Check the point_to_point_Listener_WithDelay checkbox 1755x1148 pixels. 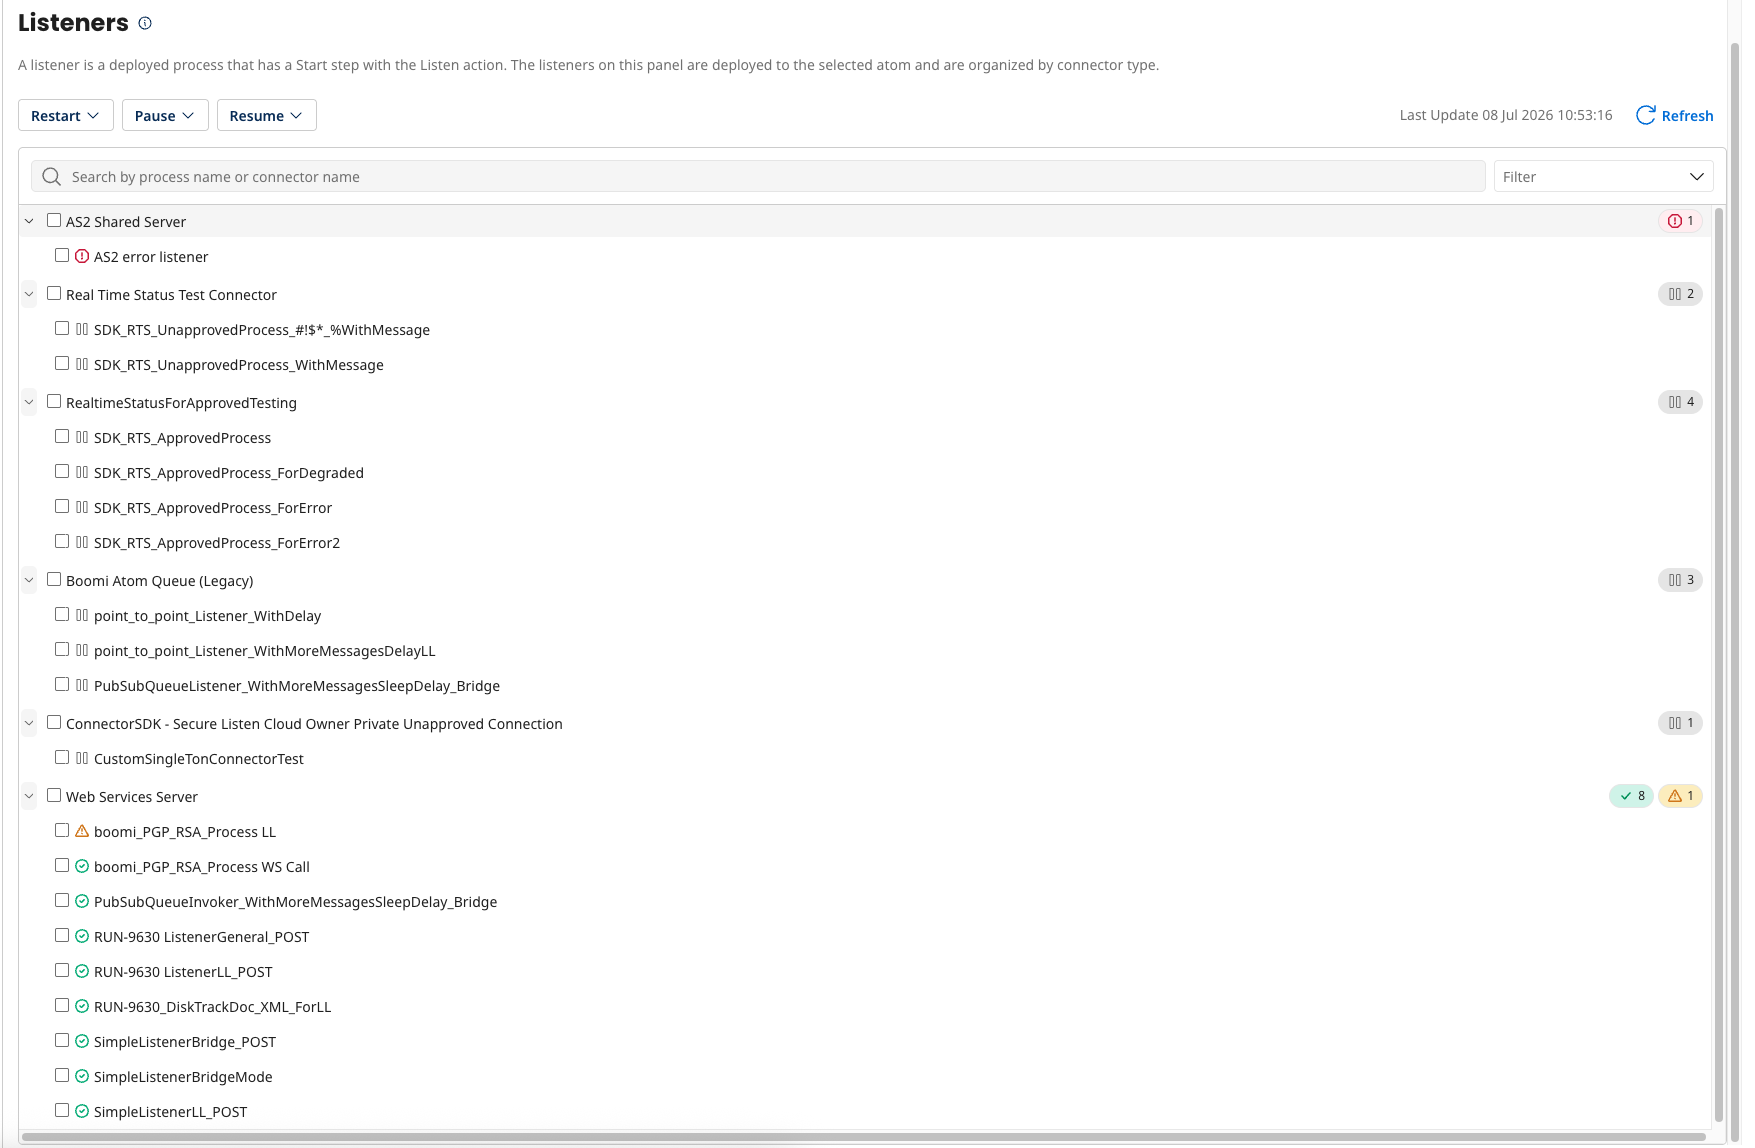coord(62,614)
